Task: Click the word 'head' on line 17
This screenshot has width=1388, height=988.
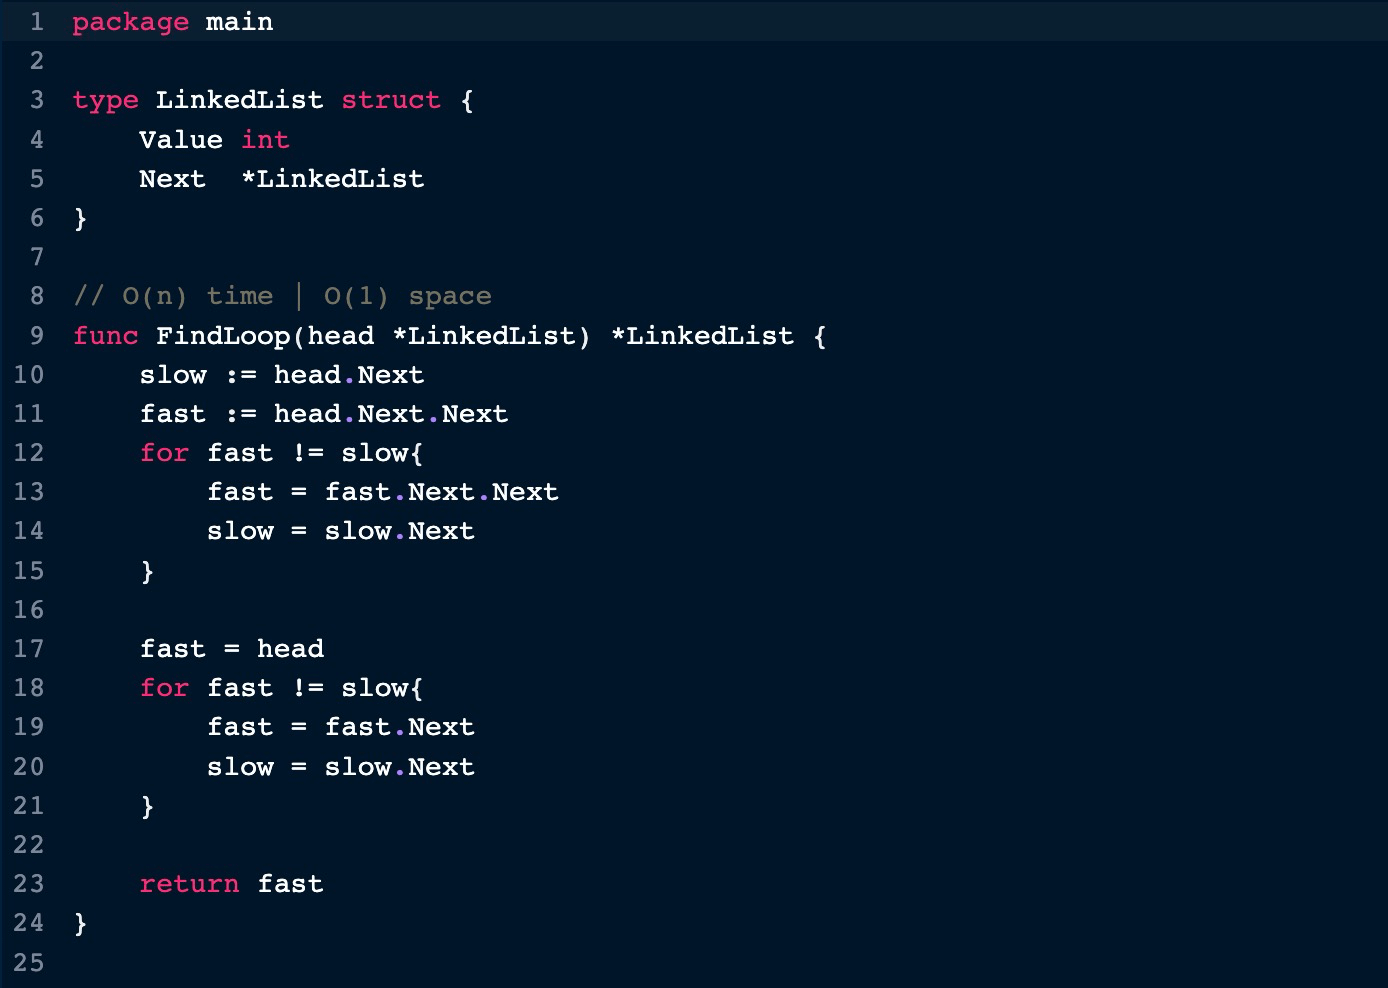Action: pos(290,649)
